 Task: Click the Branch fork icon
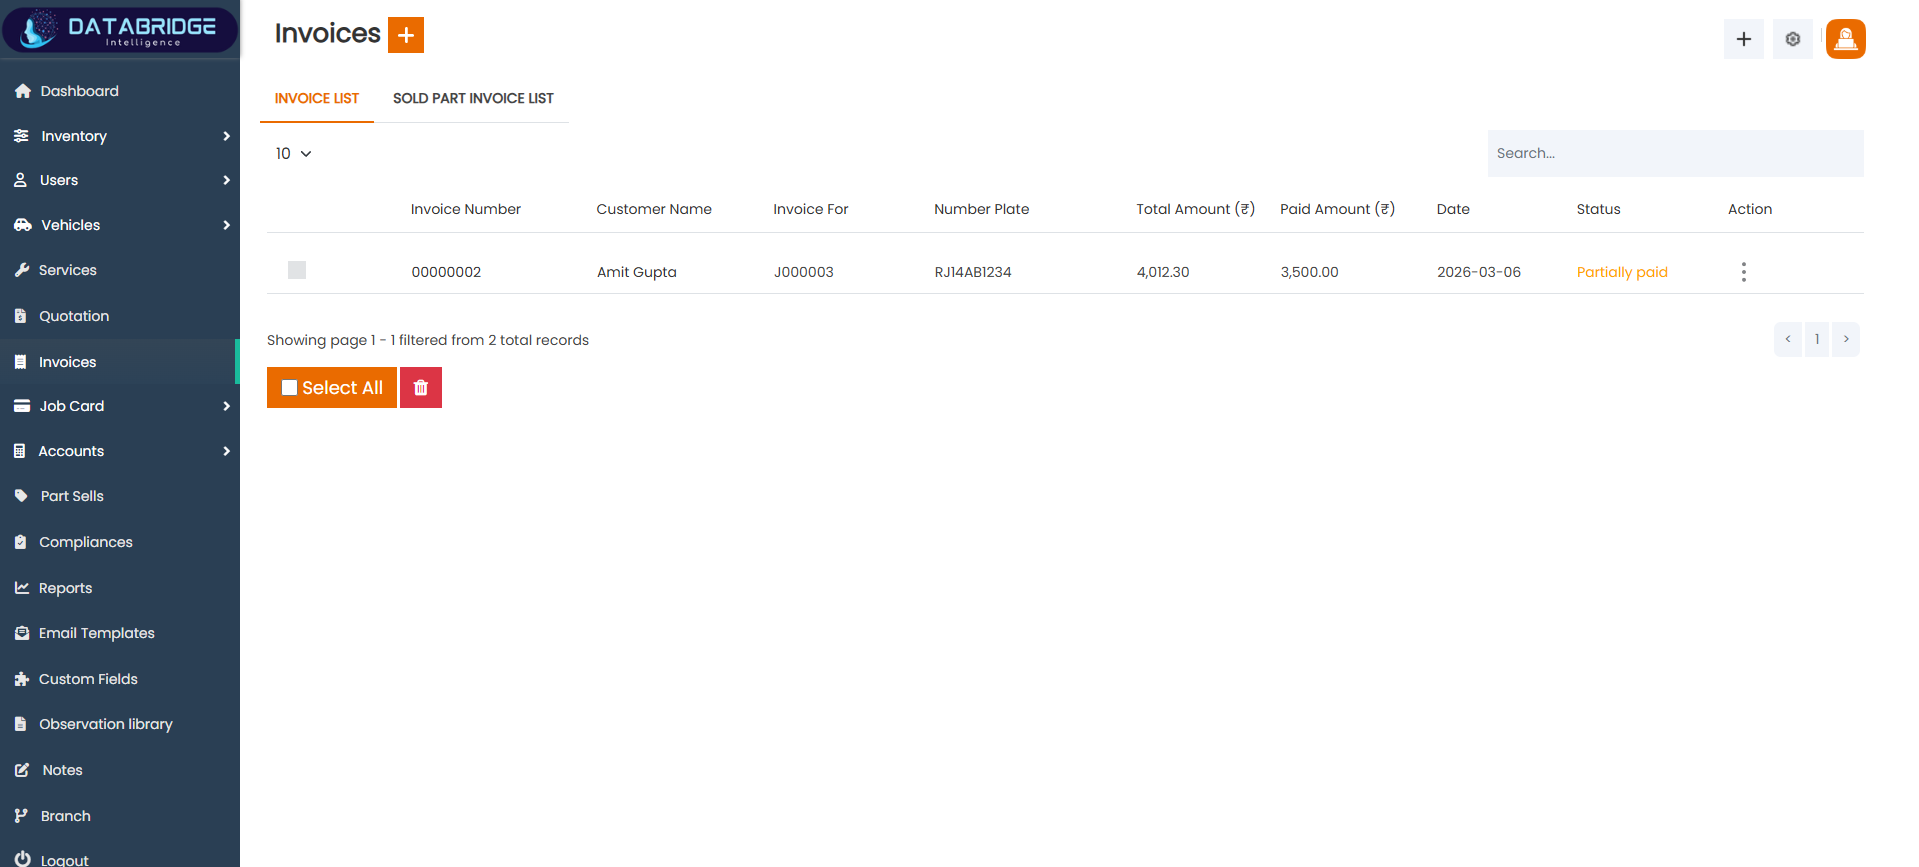21,816
